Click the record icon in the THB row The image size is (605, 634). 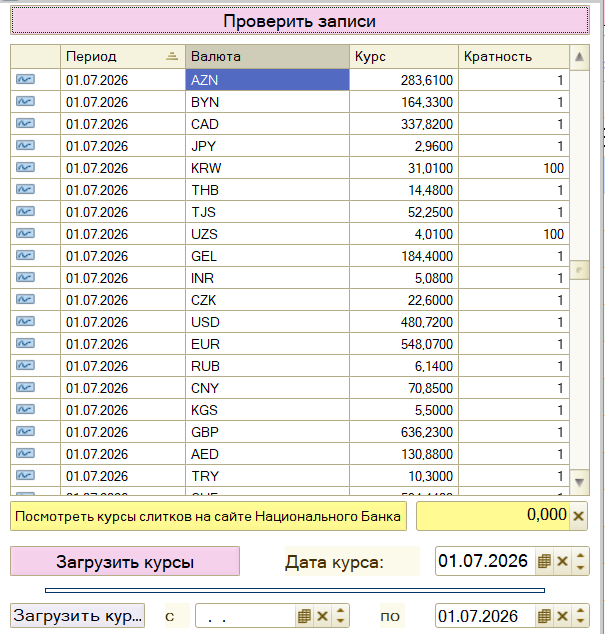point(25,189)
